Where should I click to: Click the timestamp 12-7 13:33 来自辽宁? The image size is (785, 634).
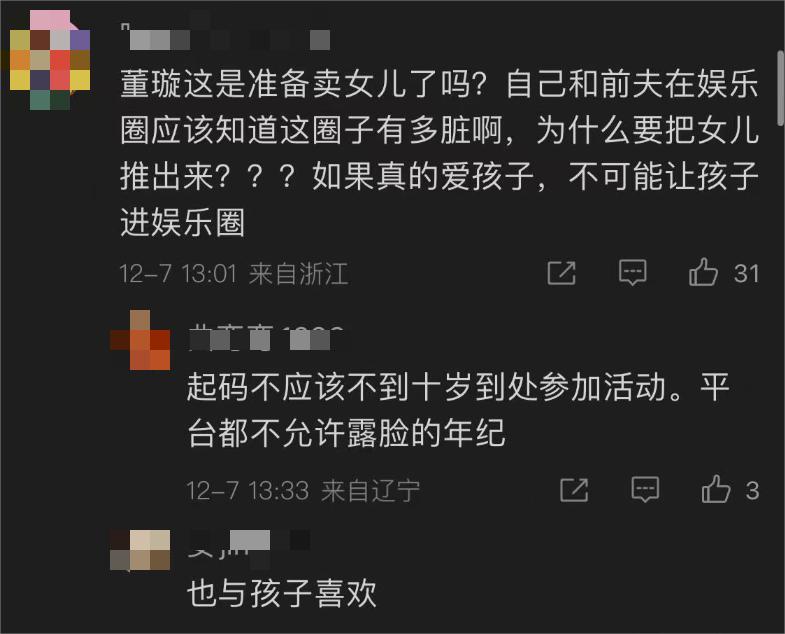click(x=303, y=490)
